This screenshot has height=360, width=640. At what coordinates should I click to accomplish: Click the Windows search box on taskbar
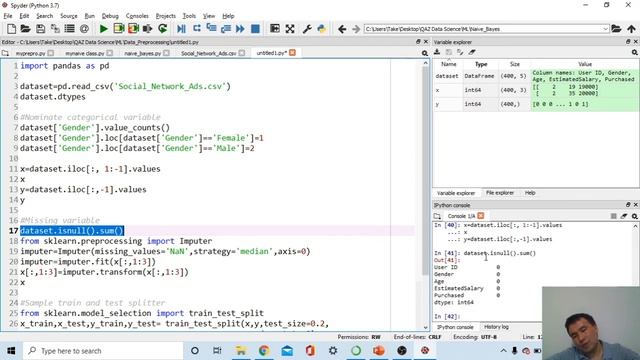104,351
